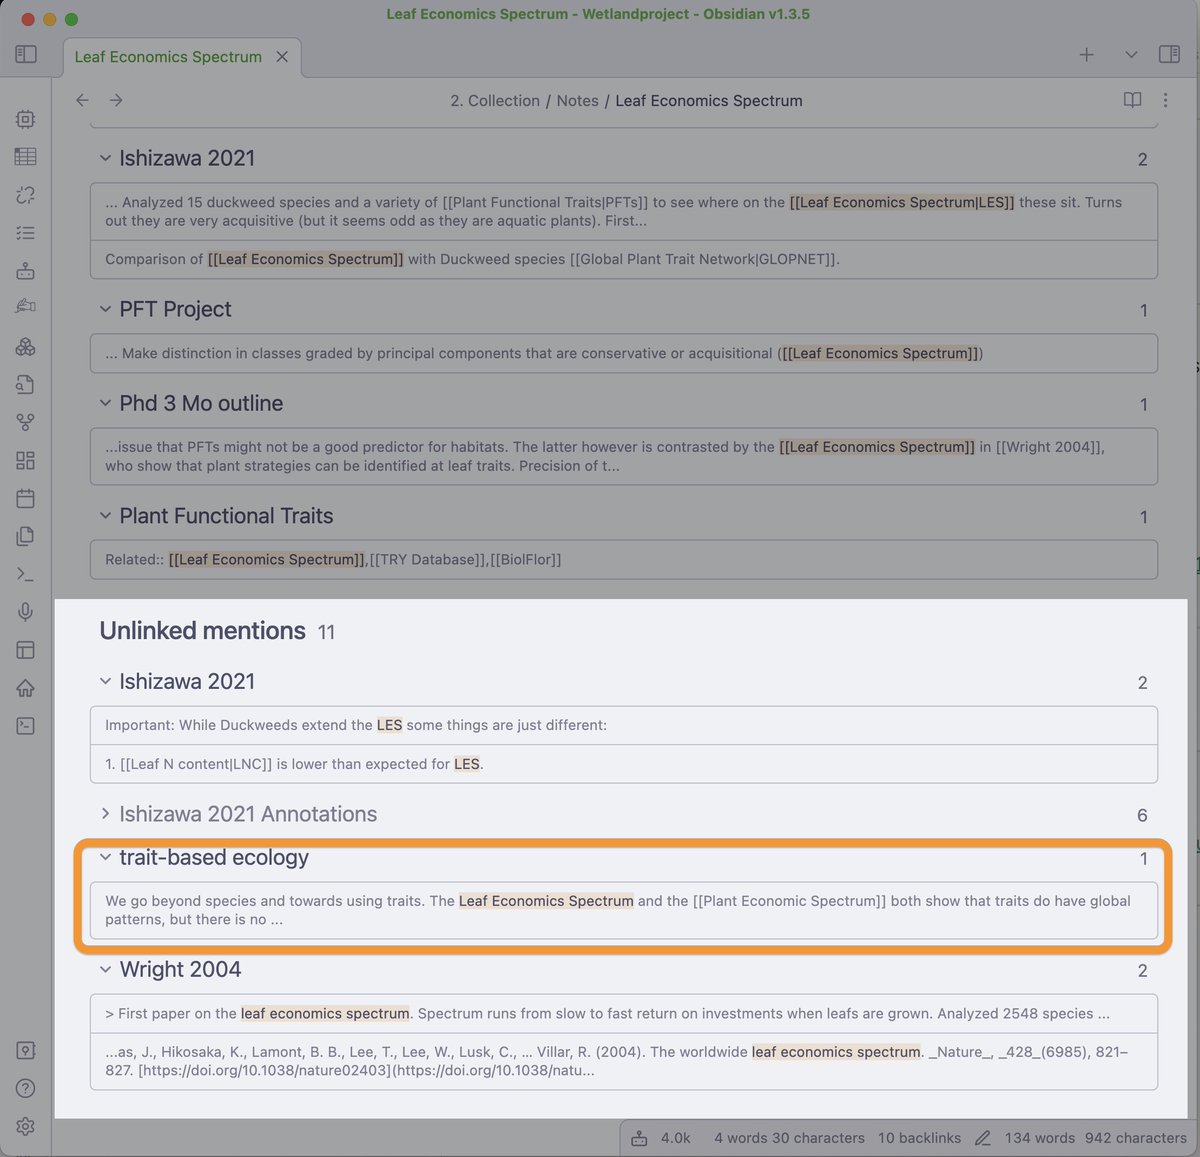Open 'Important: While Duckweeds extend' unlinked mention
The height and width of the screenshot is (1157, 1200).
[624, 725]
